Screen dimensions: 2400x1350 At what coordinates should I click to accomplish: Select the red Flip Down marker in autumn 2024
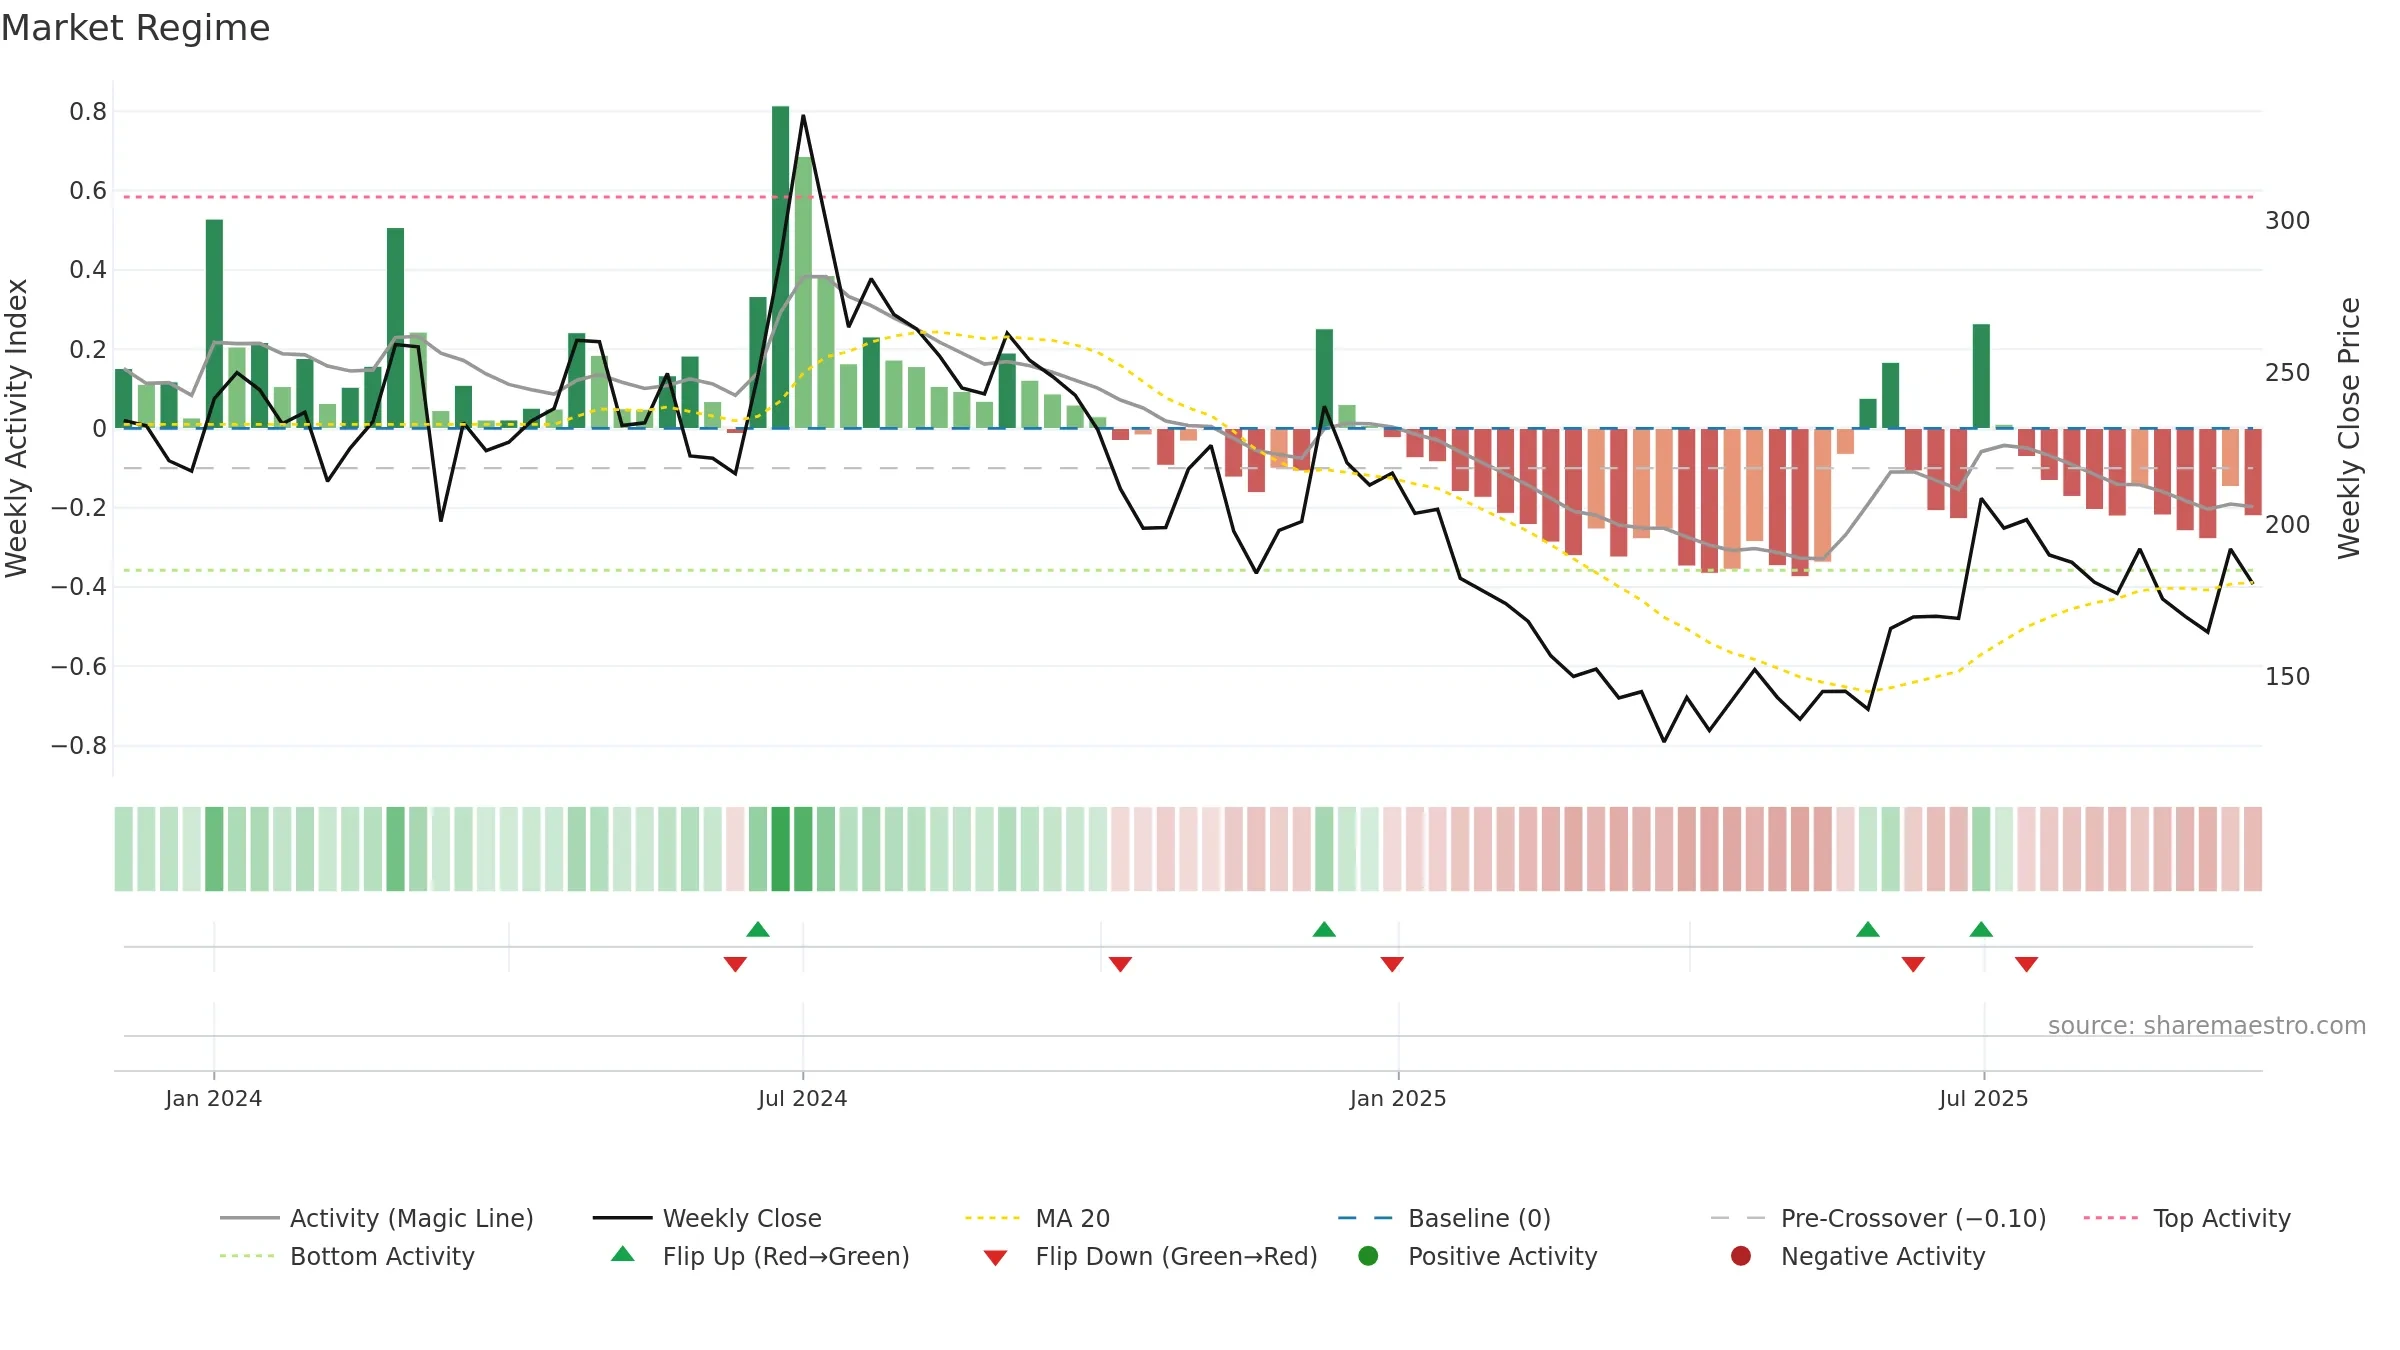(1120, 964)
